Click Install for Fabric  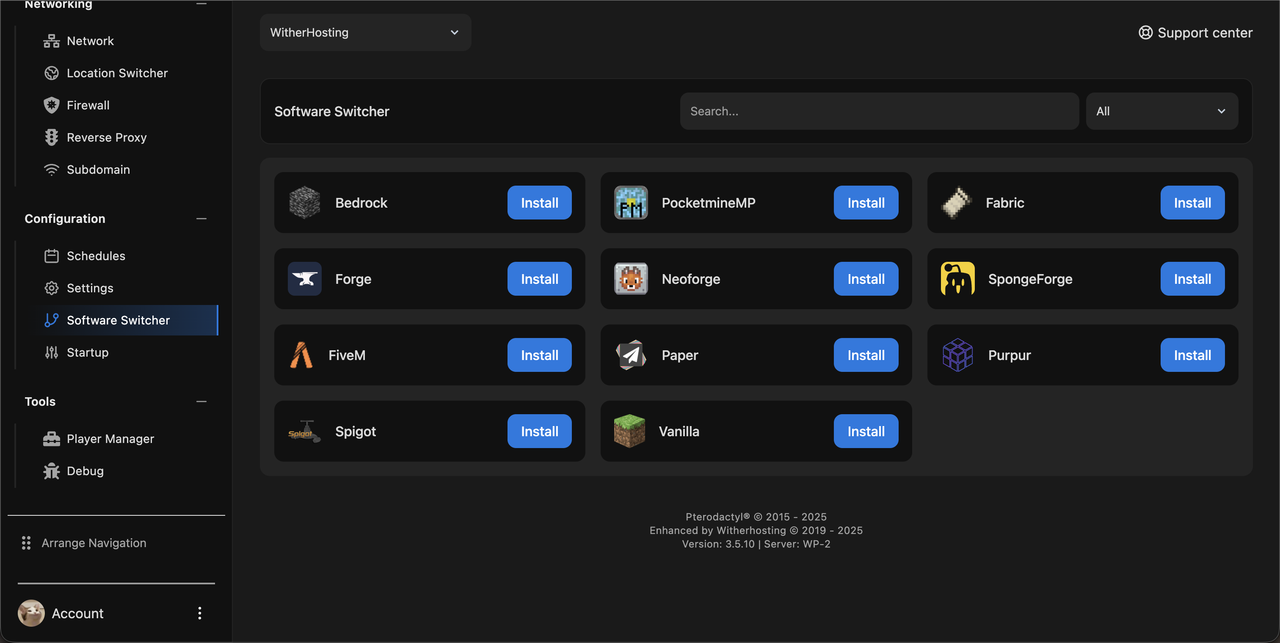point(1192,203)
